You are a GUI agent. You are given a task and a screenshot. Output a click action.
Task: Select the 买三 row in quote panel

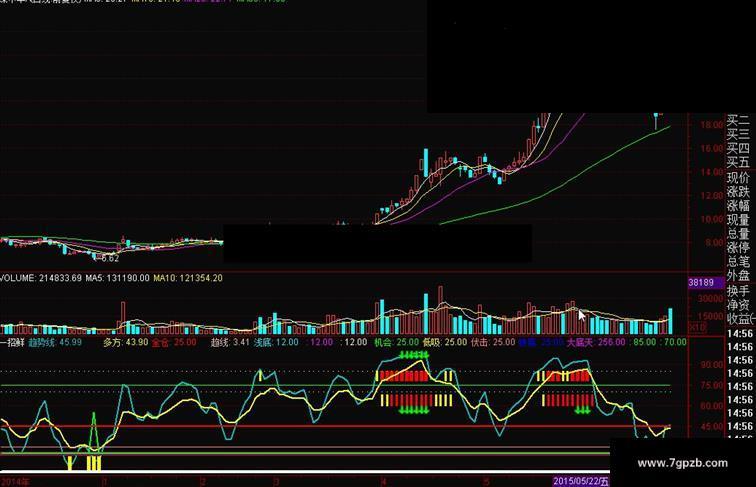pos(738,134)
